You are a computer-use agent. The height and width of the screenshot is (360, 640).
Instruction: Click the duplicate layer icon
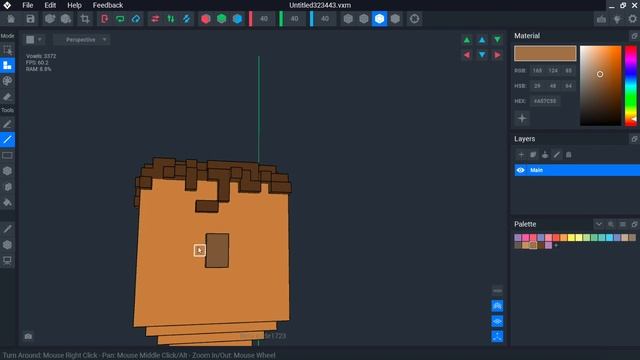tap(533, 155)
